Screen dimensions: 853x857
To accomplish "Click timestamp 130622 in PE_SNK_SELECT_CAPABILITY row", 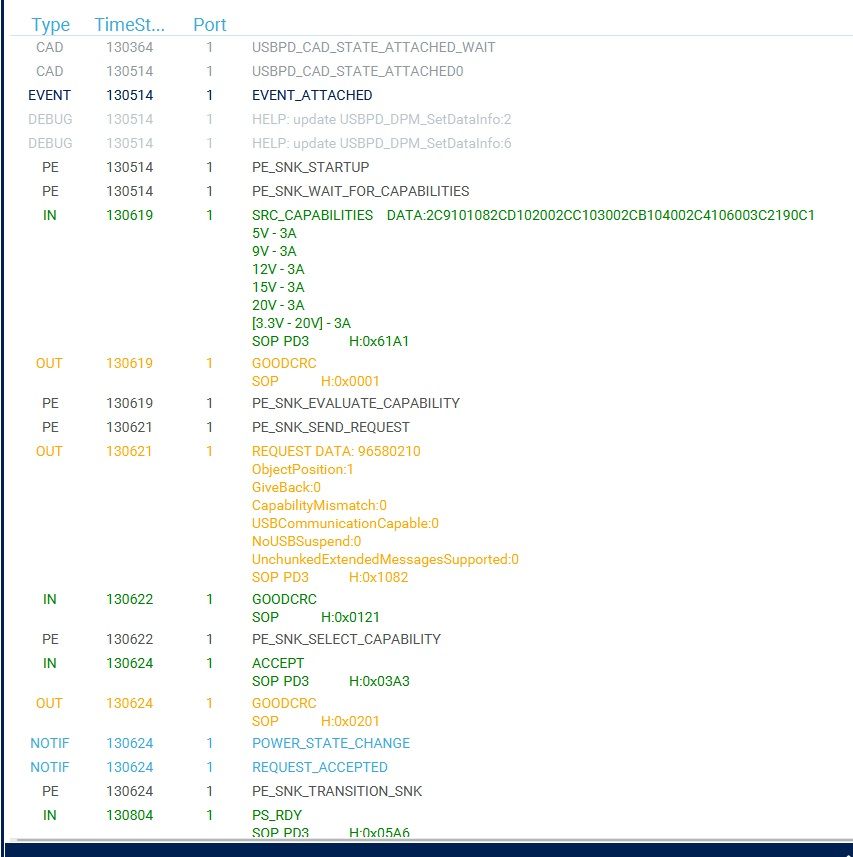I will click(130, 639).
